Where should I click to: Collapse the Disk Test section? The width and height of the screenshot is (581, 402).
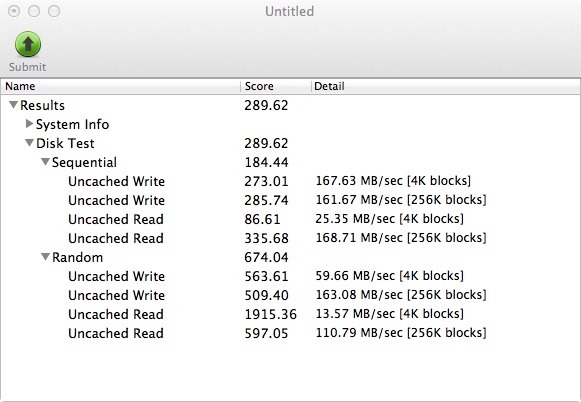(29, 143)
